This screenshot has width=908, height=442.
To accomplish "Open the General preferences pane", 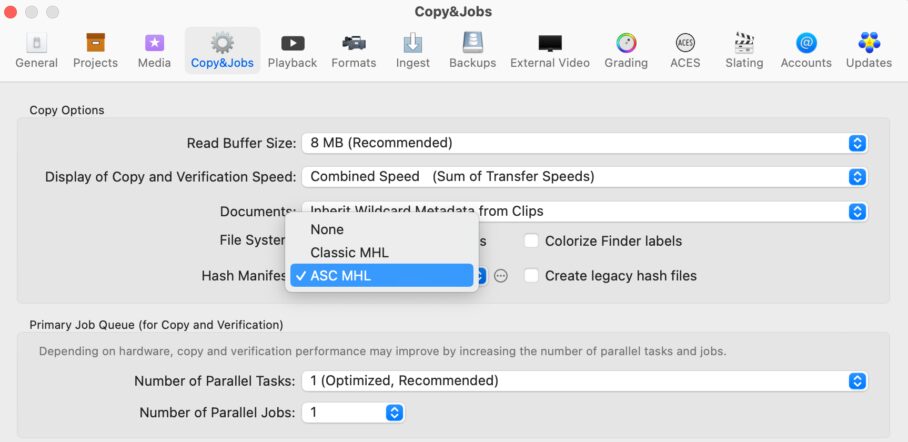I will (x=36, y=51).
